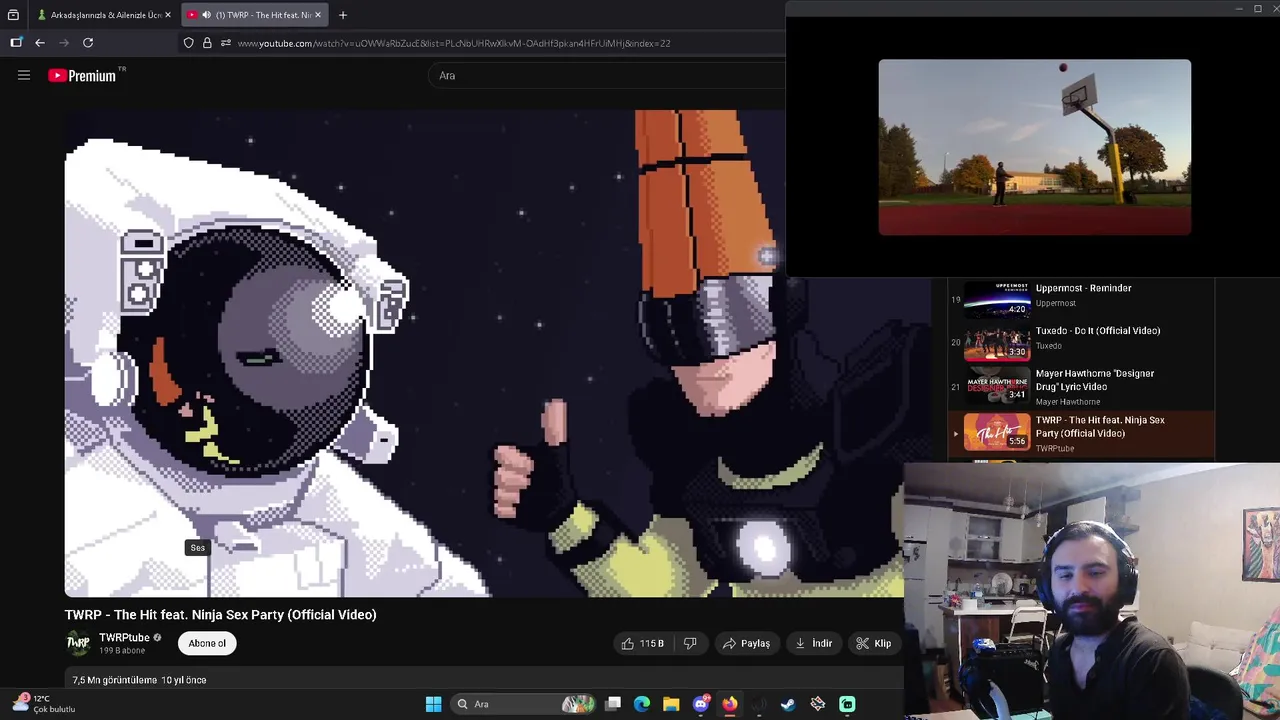Screen dimensions: 1280x720
Task: Click the basketball court video in overlay window
Action: [x=1035, y=147]
